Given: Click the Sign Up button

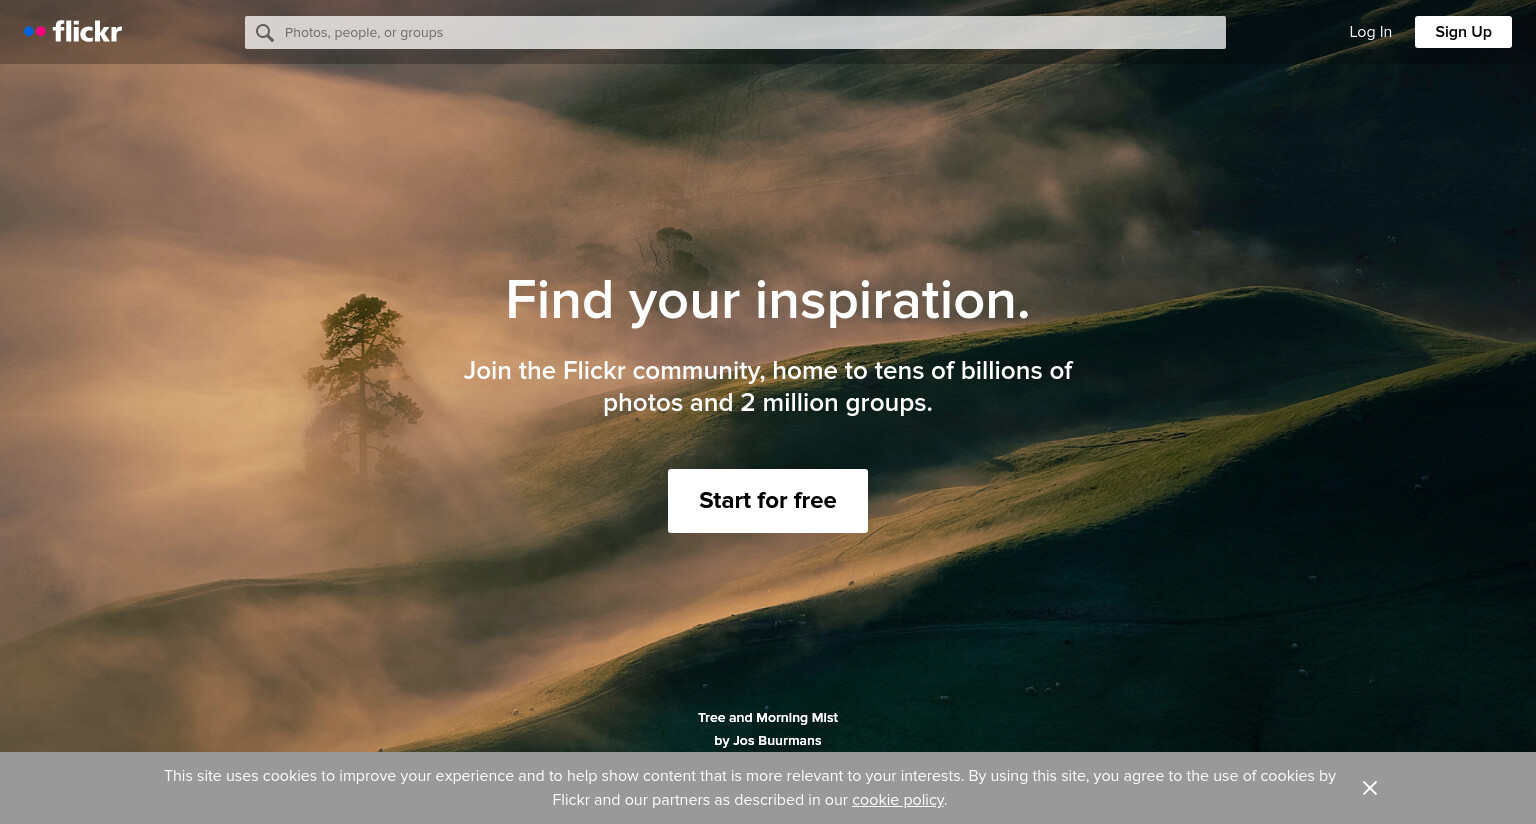Looking at the screenshot, I should click(x=1463, y=32).
